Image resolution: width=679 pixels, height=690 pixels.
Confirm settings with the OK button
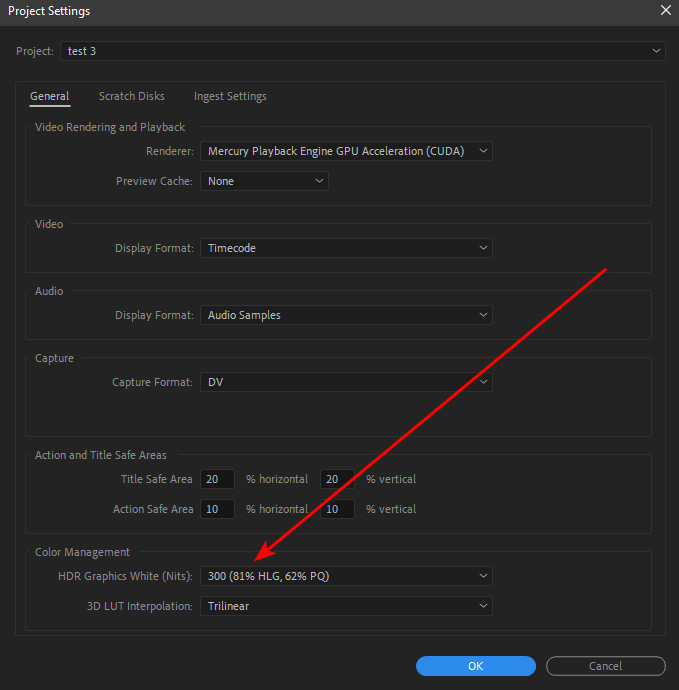476,666
